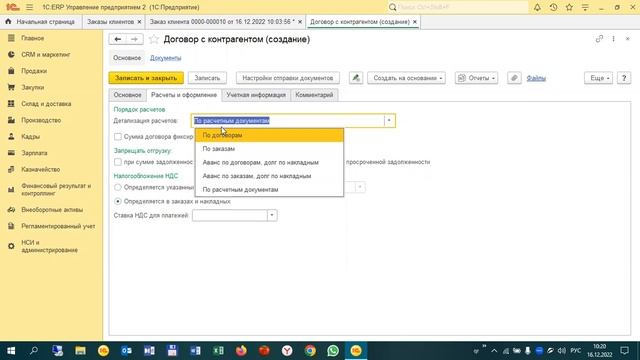Open CRM и маркетинг section
The height and width of the screenshot is (360, 640).
[x=46, y=54]
